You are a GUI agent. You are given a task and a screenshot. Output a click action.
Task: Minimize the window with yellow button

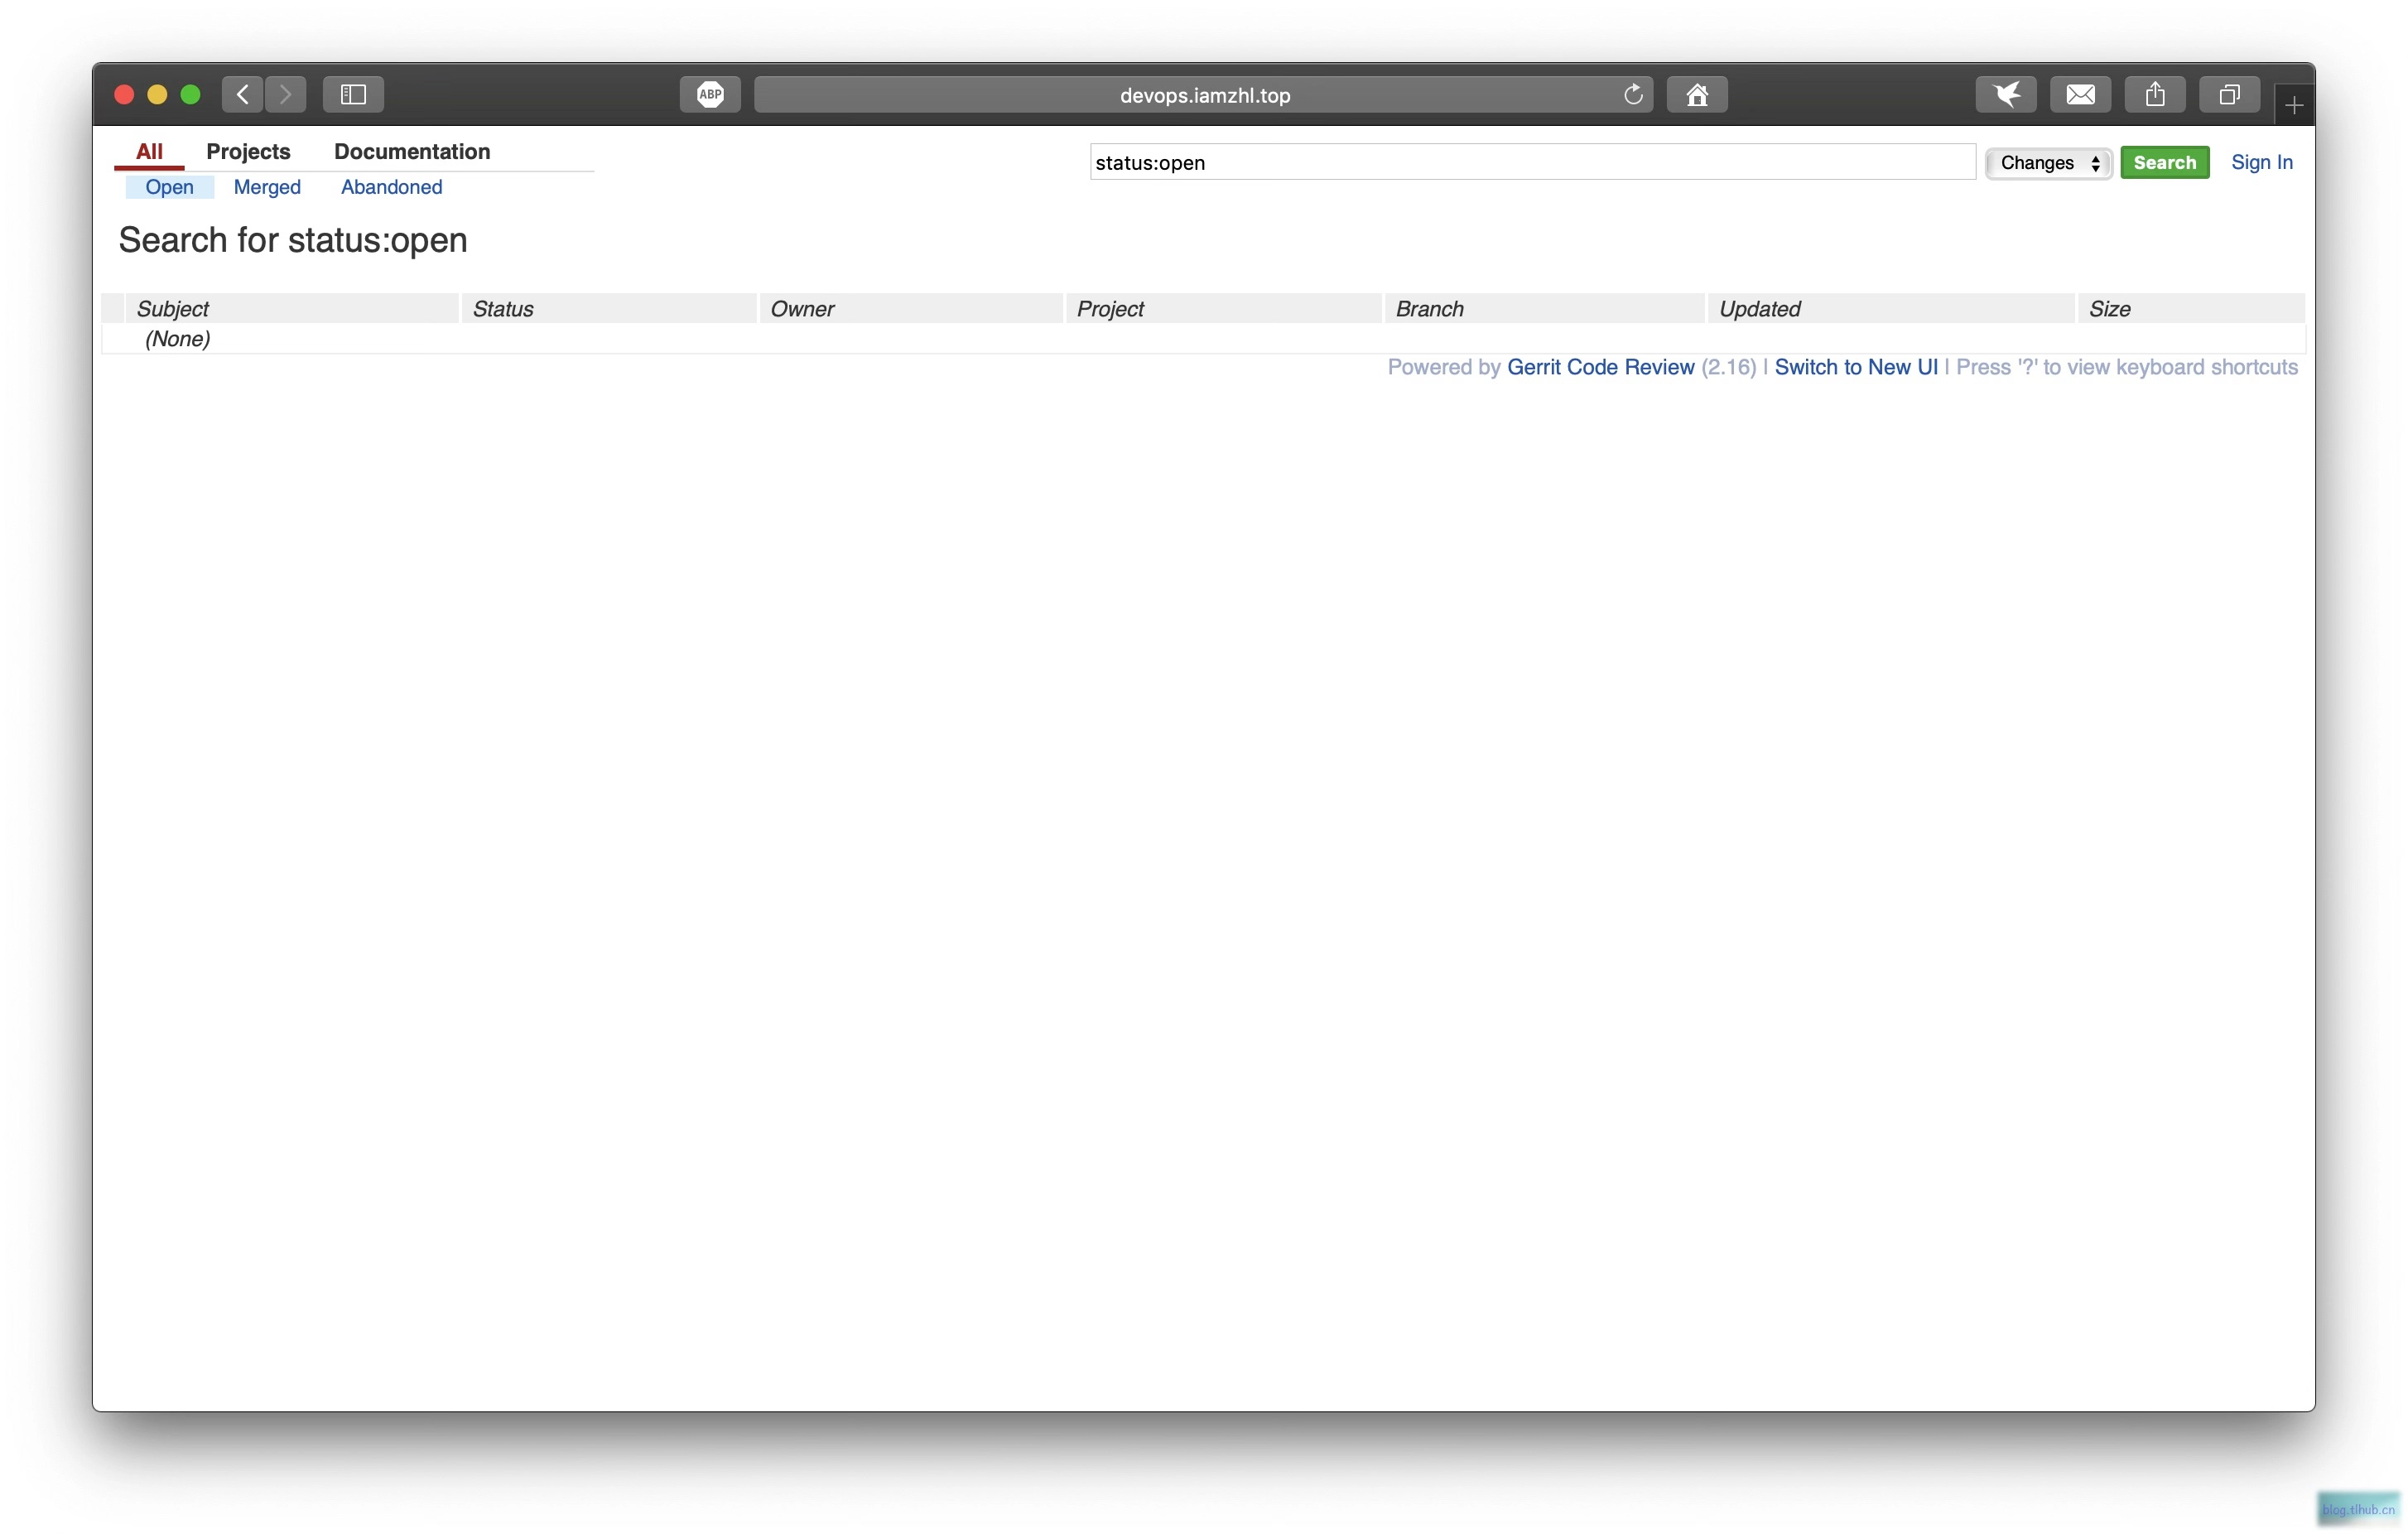(157, 94)
